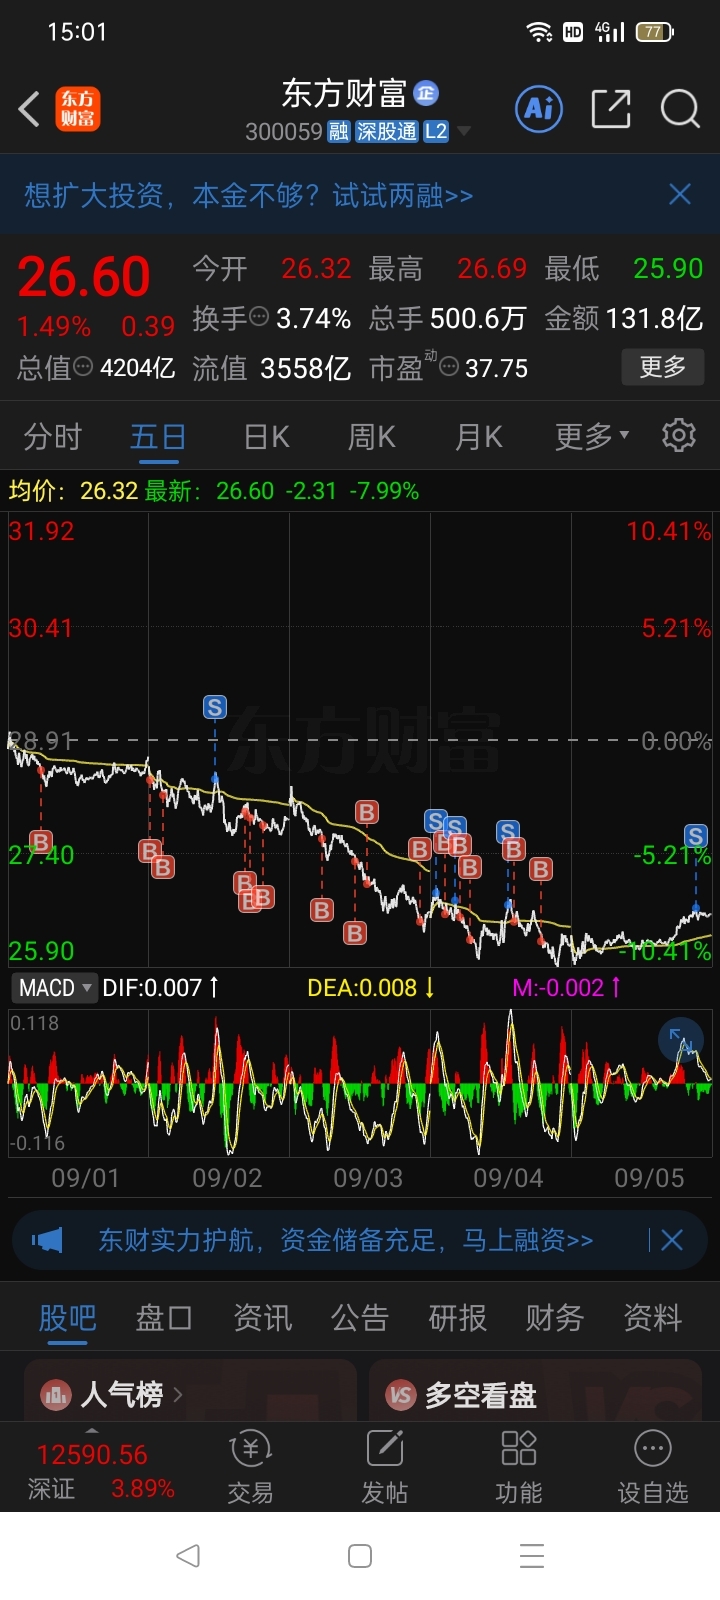Tap the Android home navigation button
Image resolution: width=720 pixels, height=1600 pixels.
point(360,1555)
